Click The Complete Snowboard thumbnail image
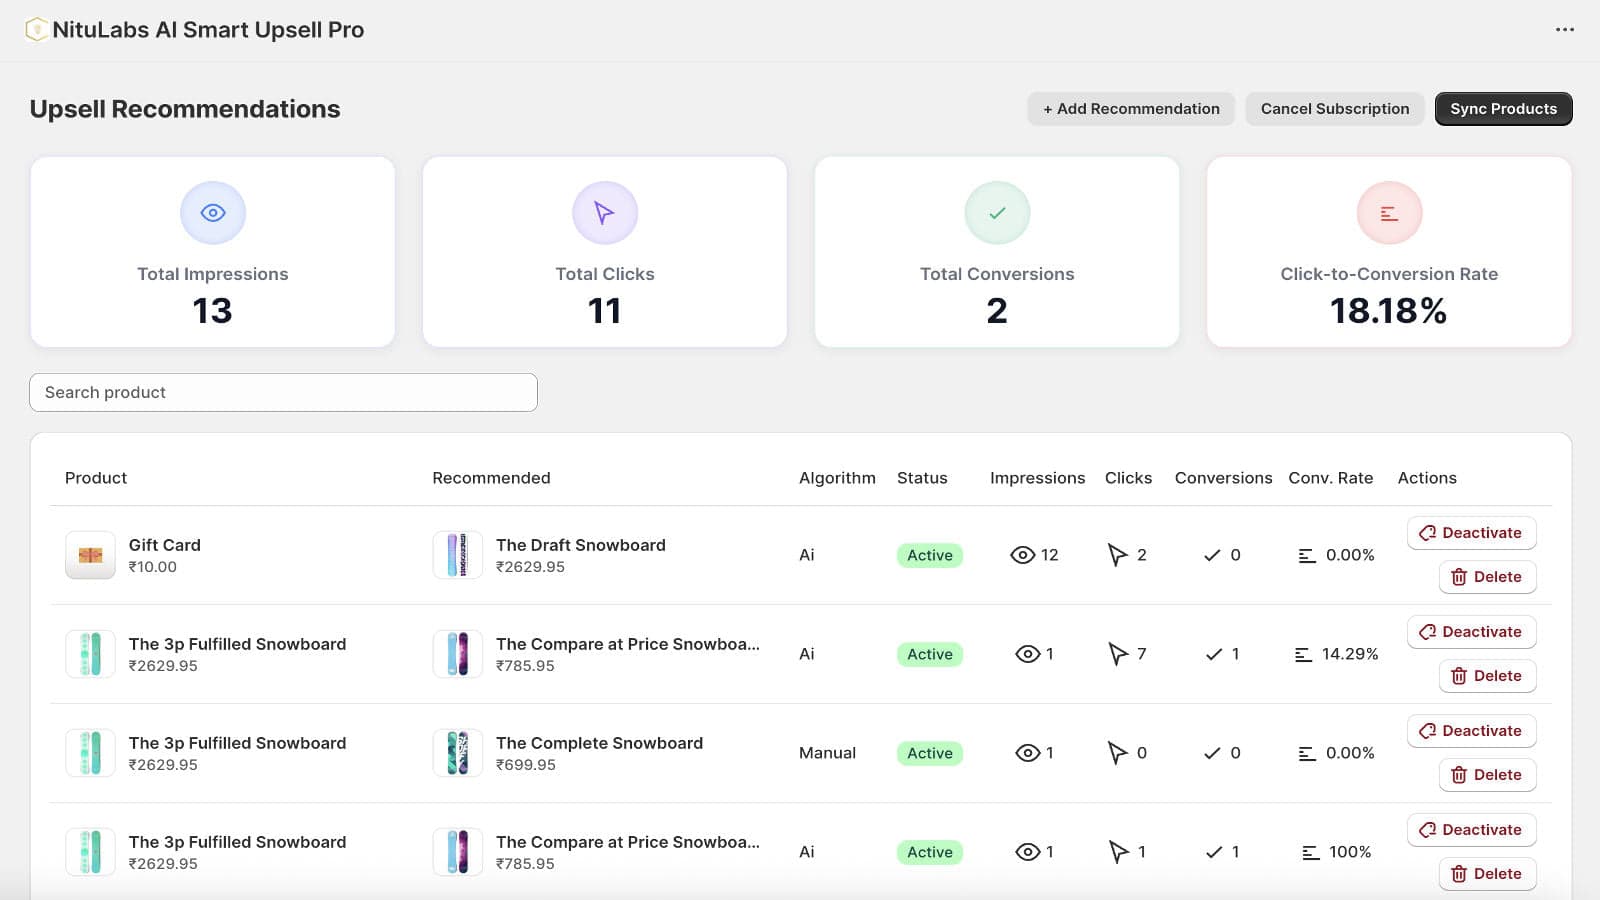Screen dimensions: 1600x900 point(457,753)
